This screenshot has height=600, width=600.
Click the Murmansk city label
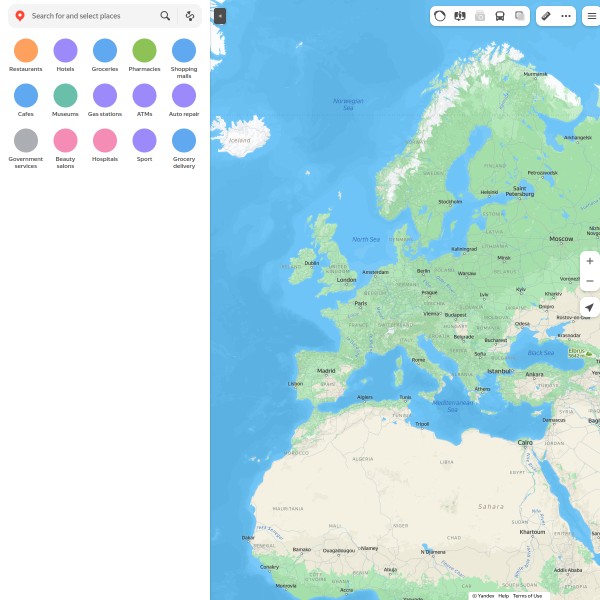click(535, 74)
